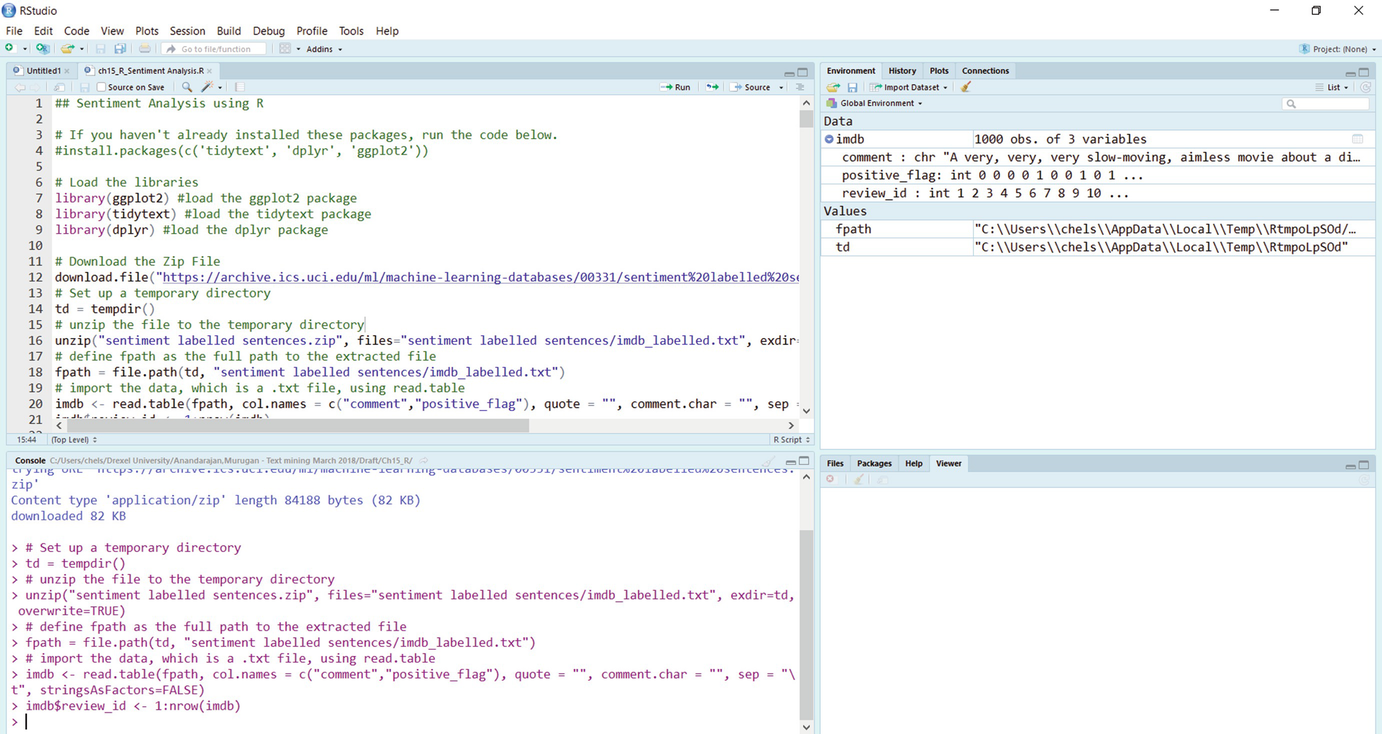
Task: Click the Show document outline icon
Action: coord(800,87)
